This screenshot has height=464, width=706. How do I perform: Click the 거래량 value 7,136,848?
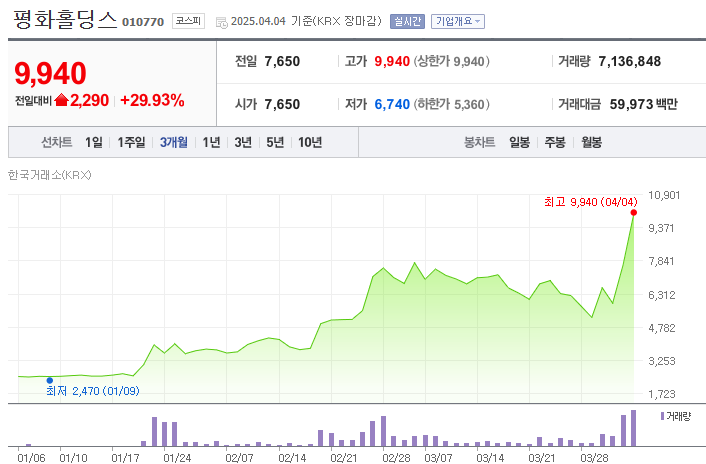[629, 61]
